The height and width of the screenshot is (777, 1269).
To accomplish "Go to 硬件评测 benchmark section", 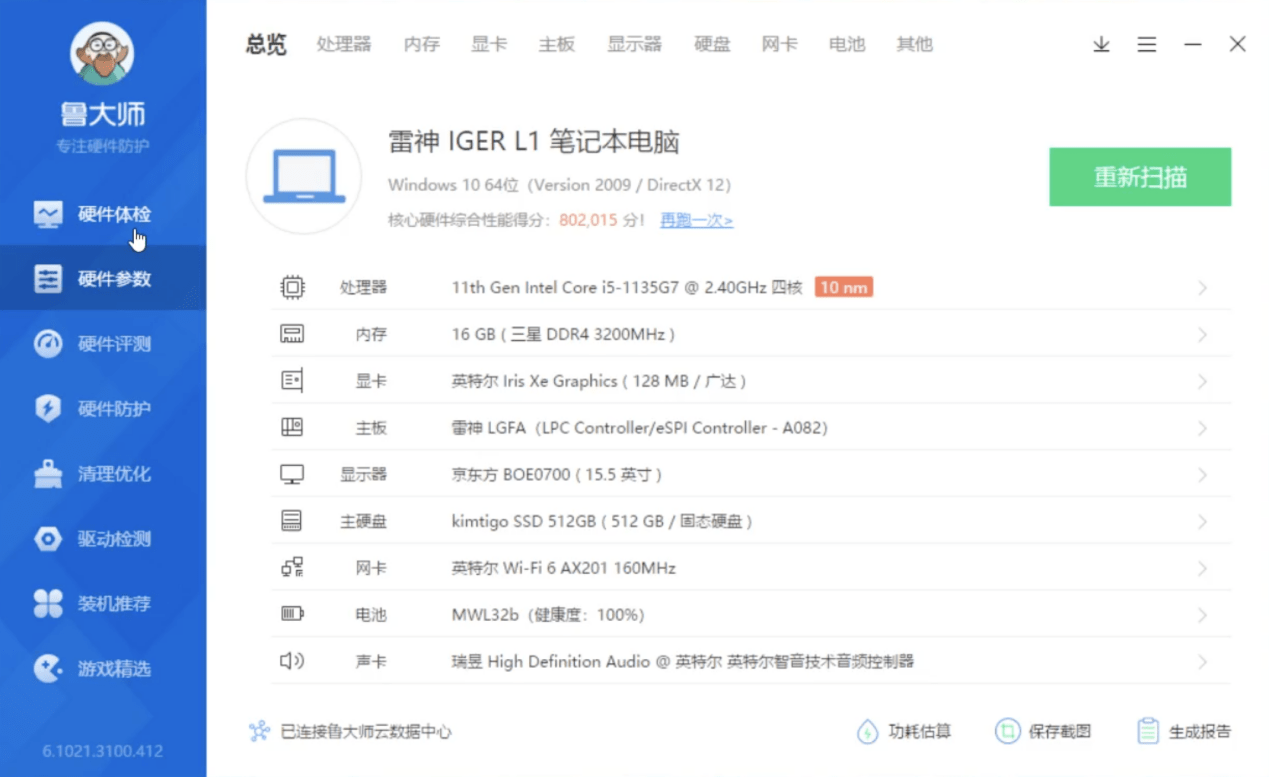I will (103, 344).
